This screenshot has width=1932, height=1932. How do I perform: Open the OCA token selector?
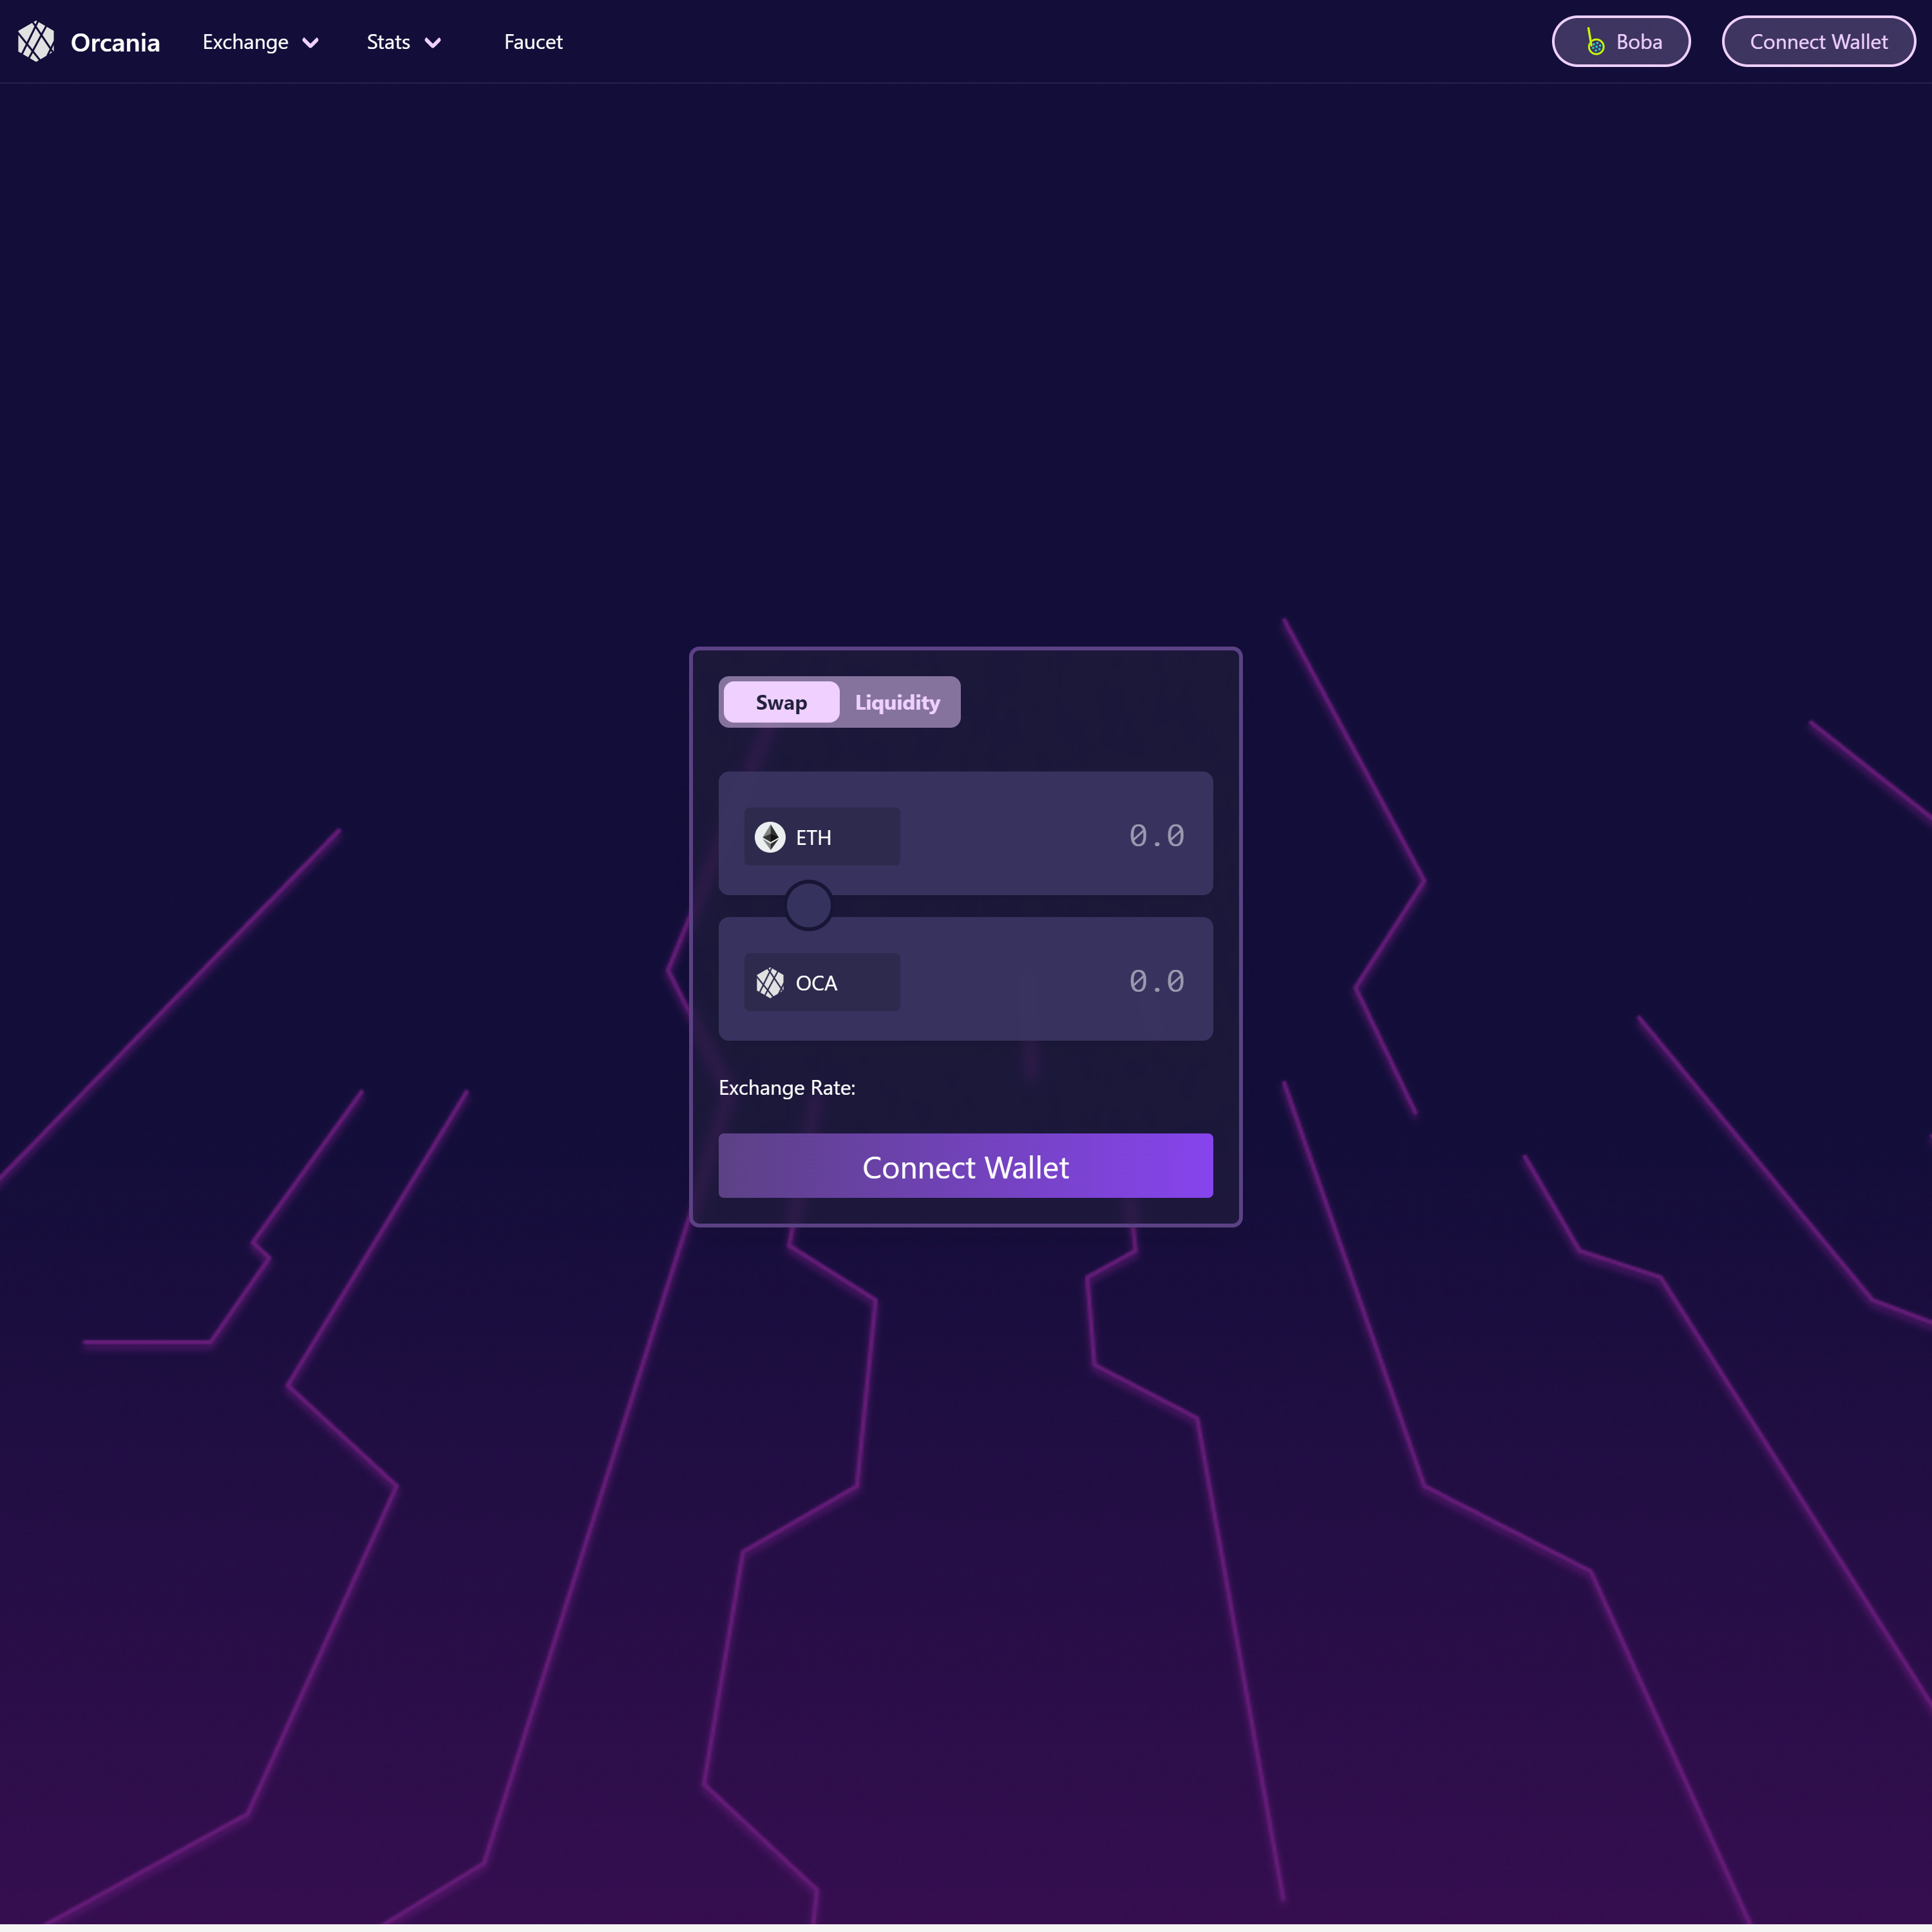pyautogui.click(x=822, y=982)
